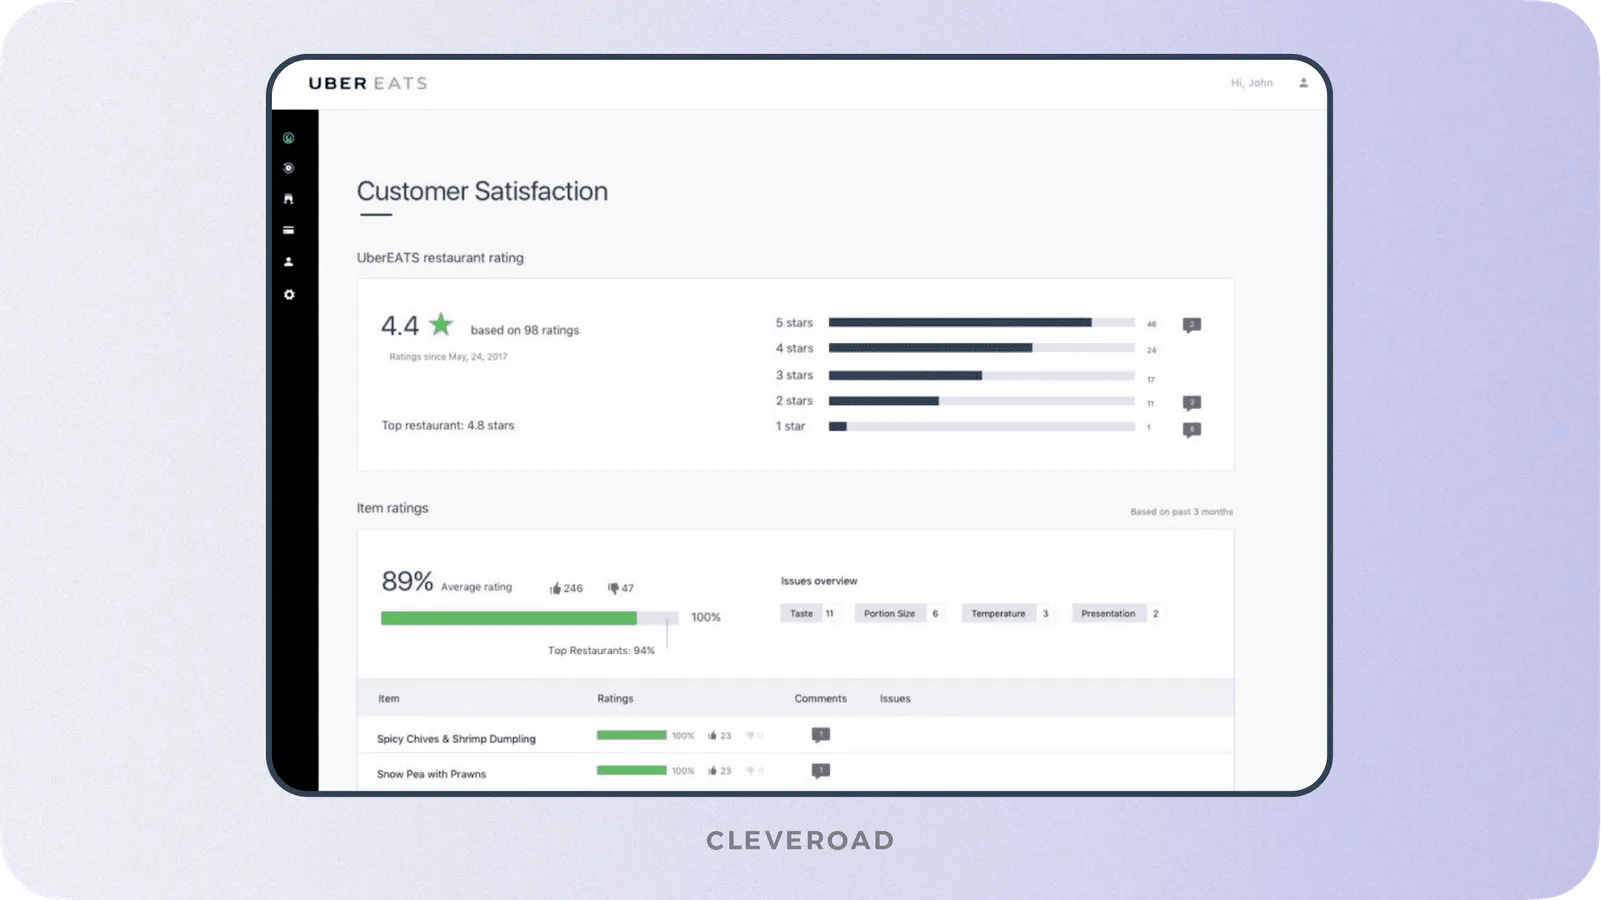
Task: Toggle the thumbs up for Snow Pea with Prawns
Action: pos(712,771)
